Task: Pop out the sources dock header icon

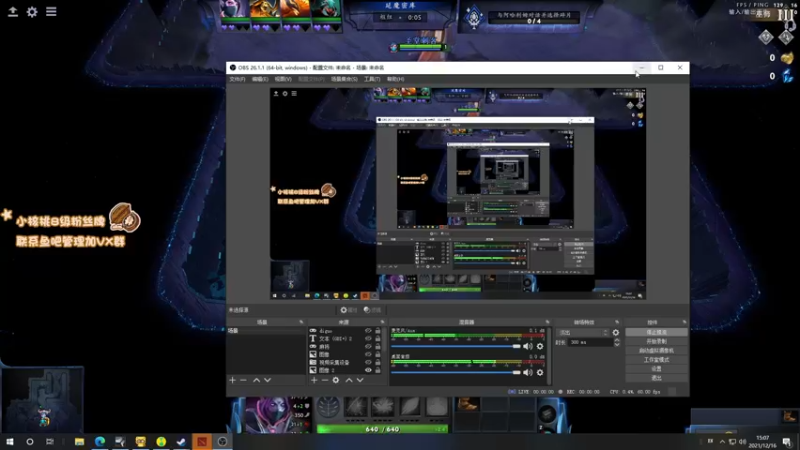Action: [383, 322]
